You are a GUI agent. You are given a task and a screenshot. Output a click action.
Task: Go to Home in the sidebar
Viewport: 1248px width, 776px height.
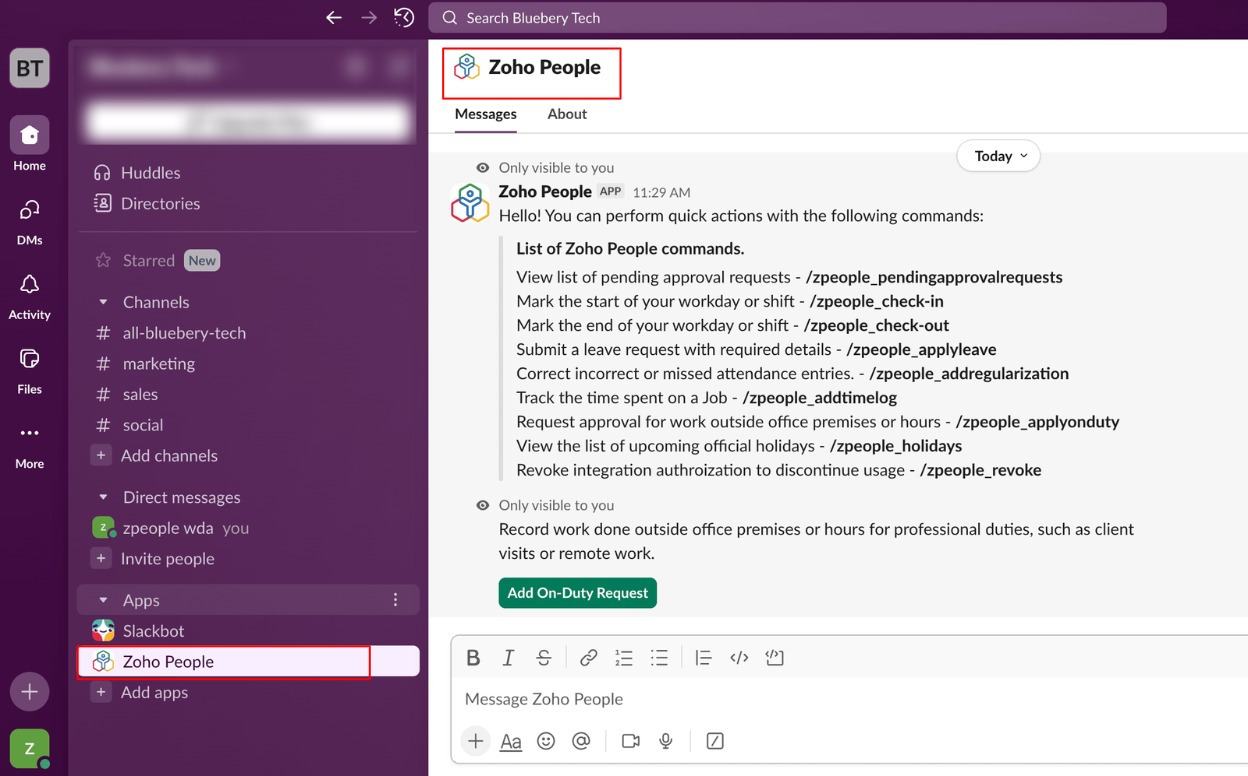(29, 145)
